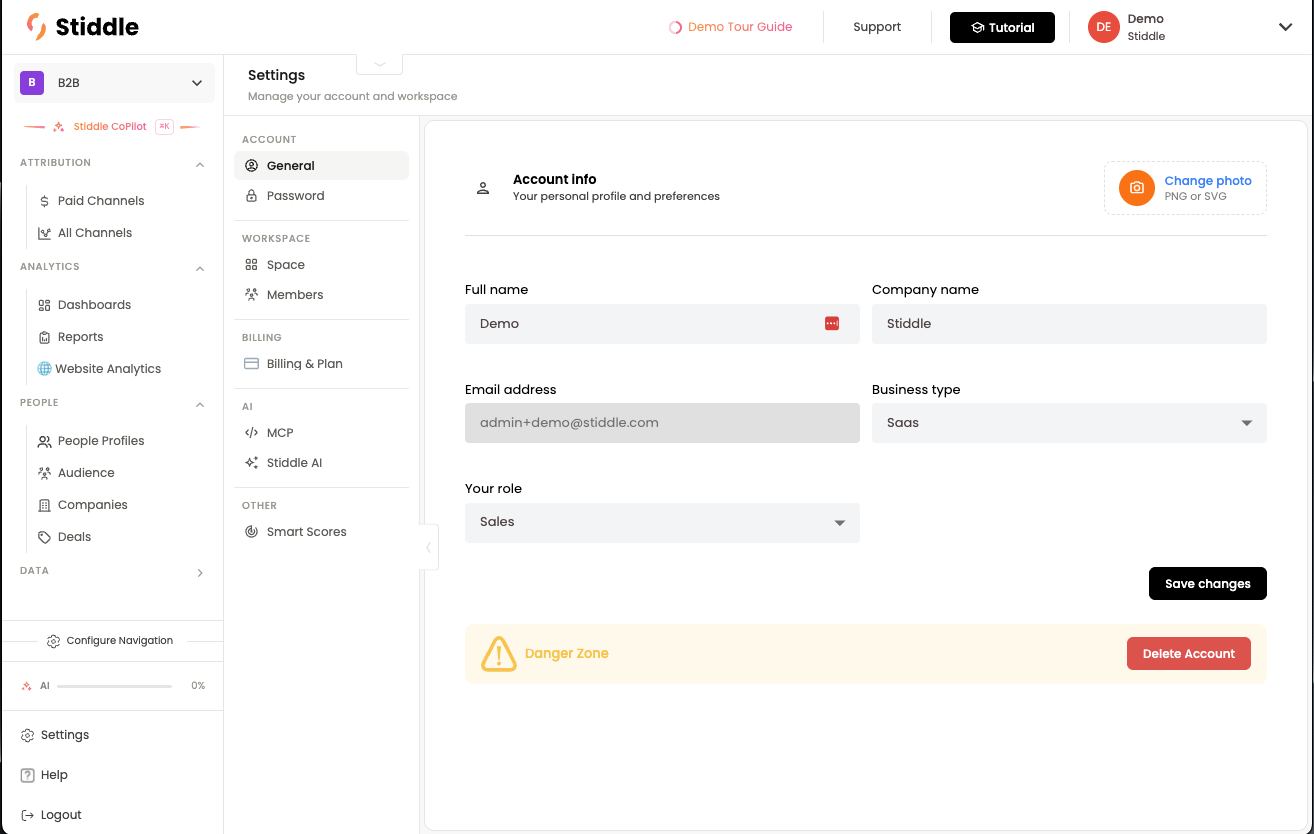
Task: Click the DE user avatar circle
Action: pyautogui.click(x=1103, y=27)
